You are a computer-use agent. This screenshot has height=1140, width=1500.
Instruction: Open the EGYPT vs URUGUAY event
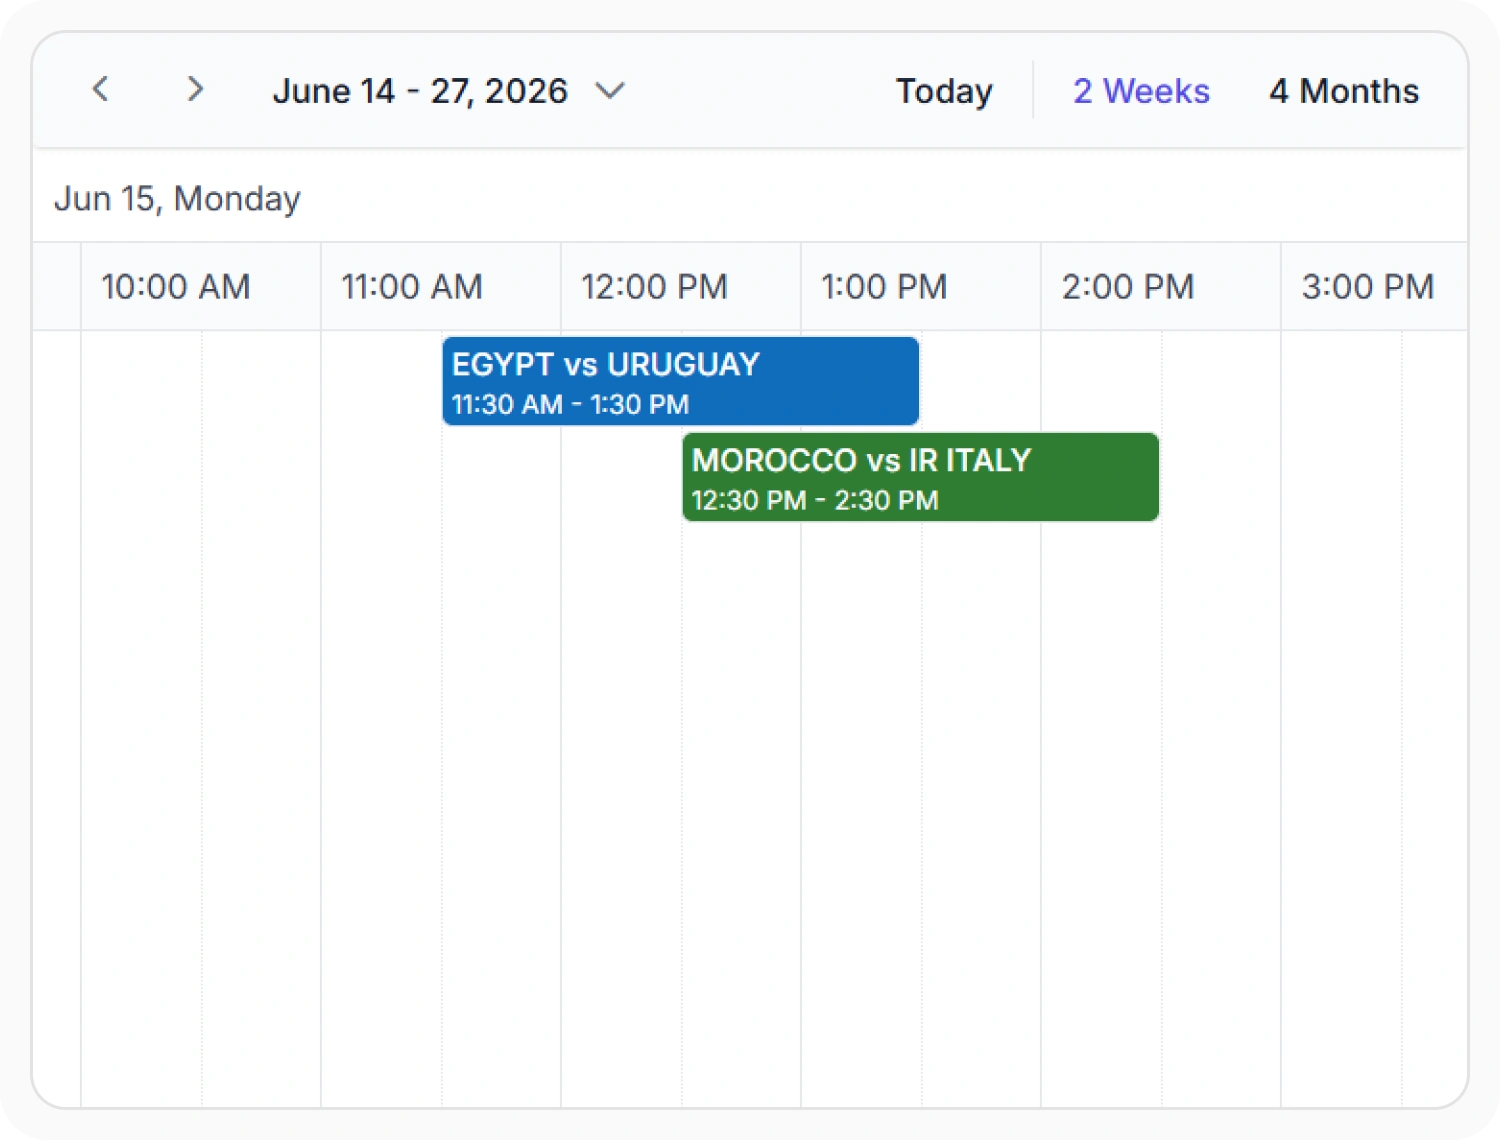[x=681, y=381]
